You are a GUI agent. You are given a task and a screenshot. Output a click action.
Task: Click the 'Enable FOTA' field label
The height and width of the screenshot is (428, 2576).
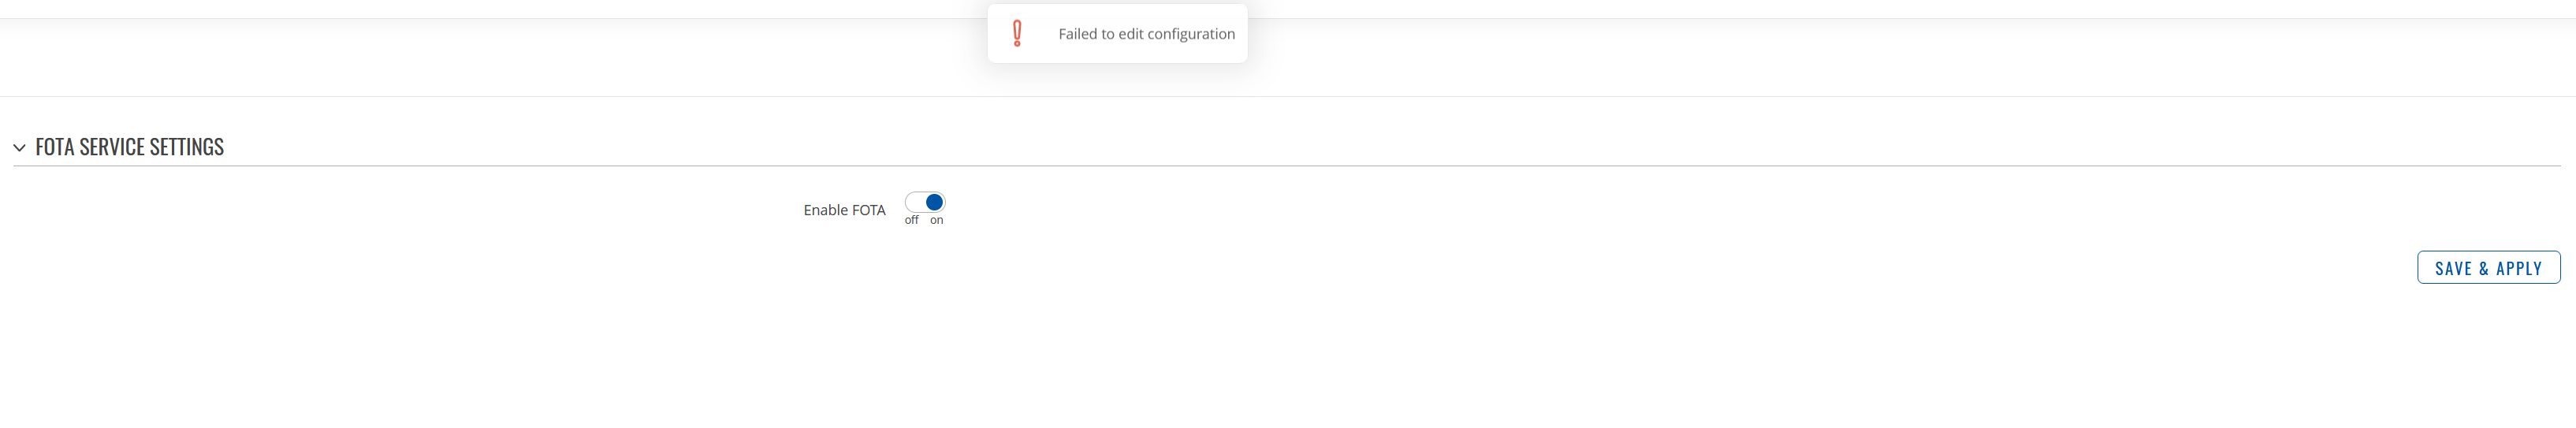point(844,210)
